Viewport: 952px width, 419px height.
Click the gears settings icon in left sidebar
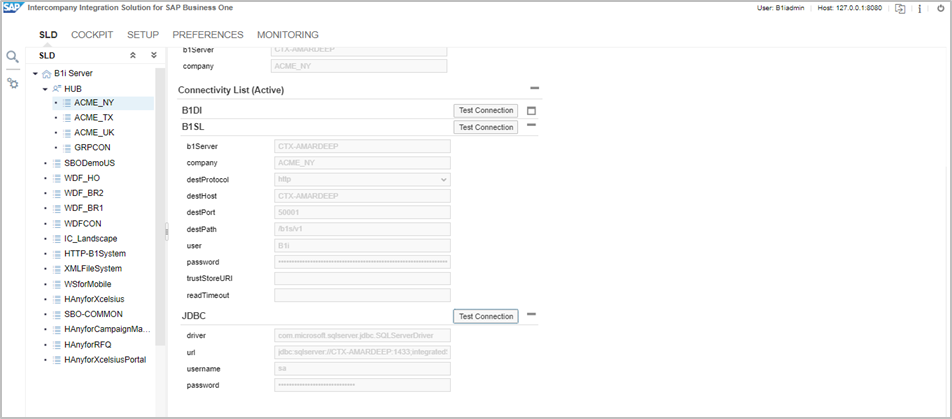pos(13,83)
